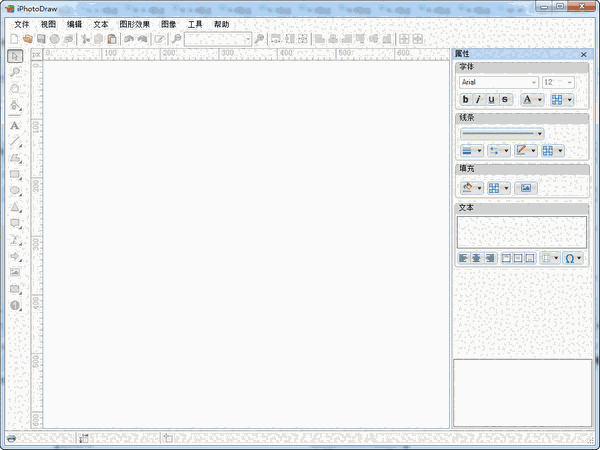Select the callout speech bubble tool
Image resolution: width=600 pixels, height=450 pixels.
(x=15, y=223)
